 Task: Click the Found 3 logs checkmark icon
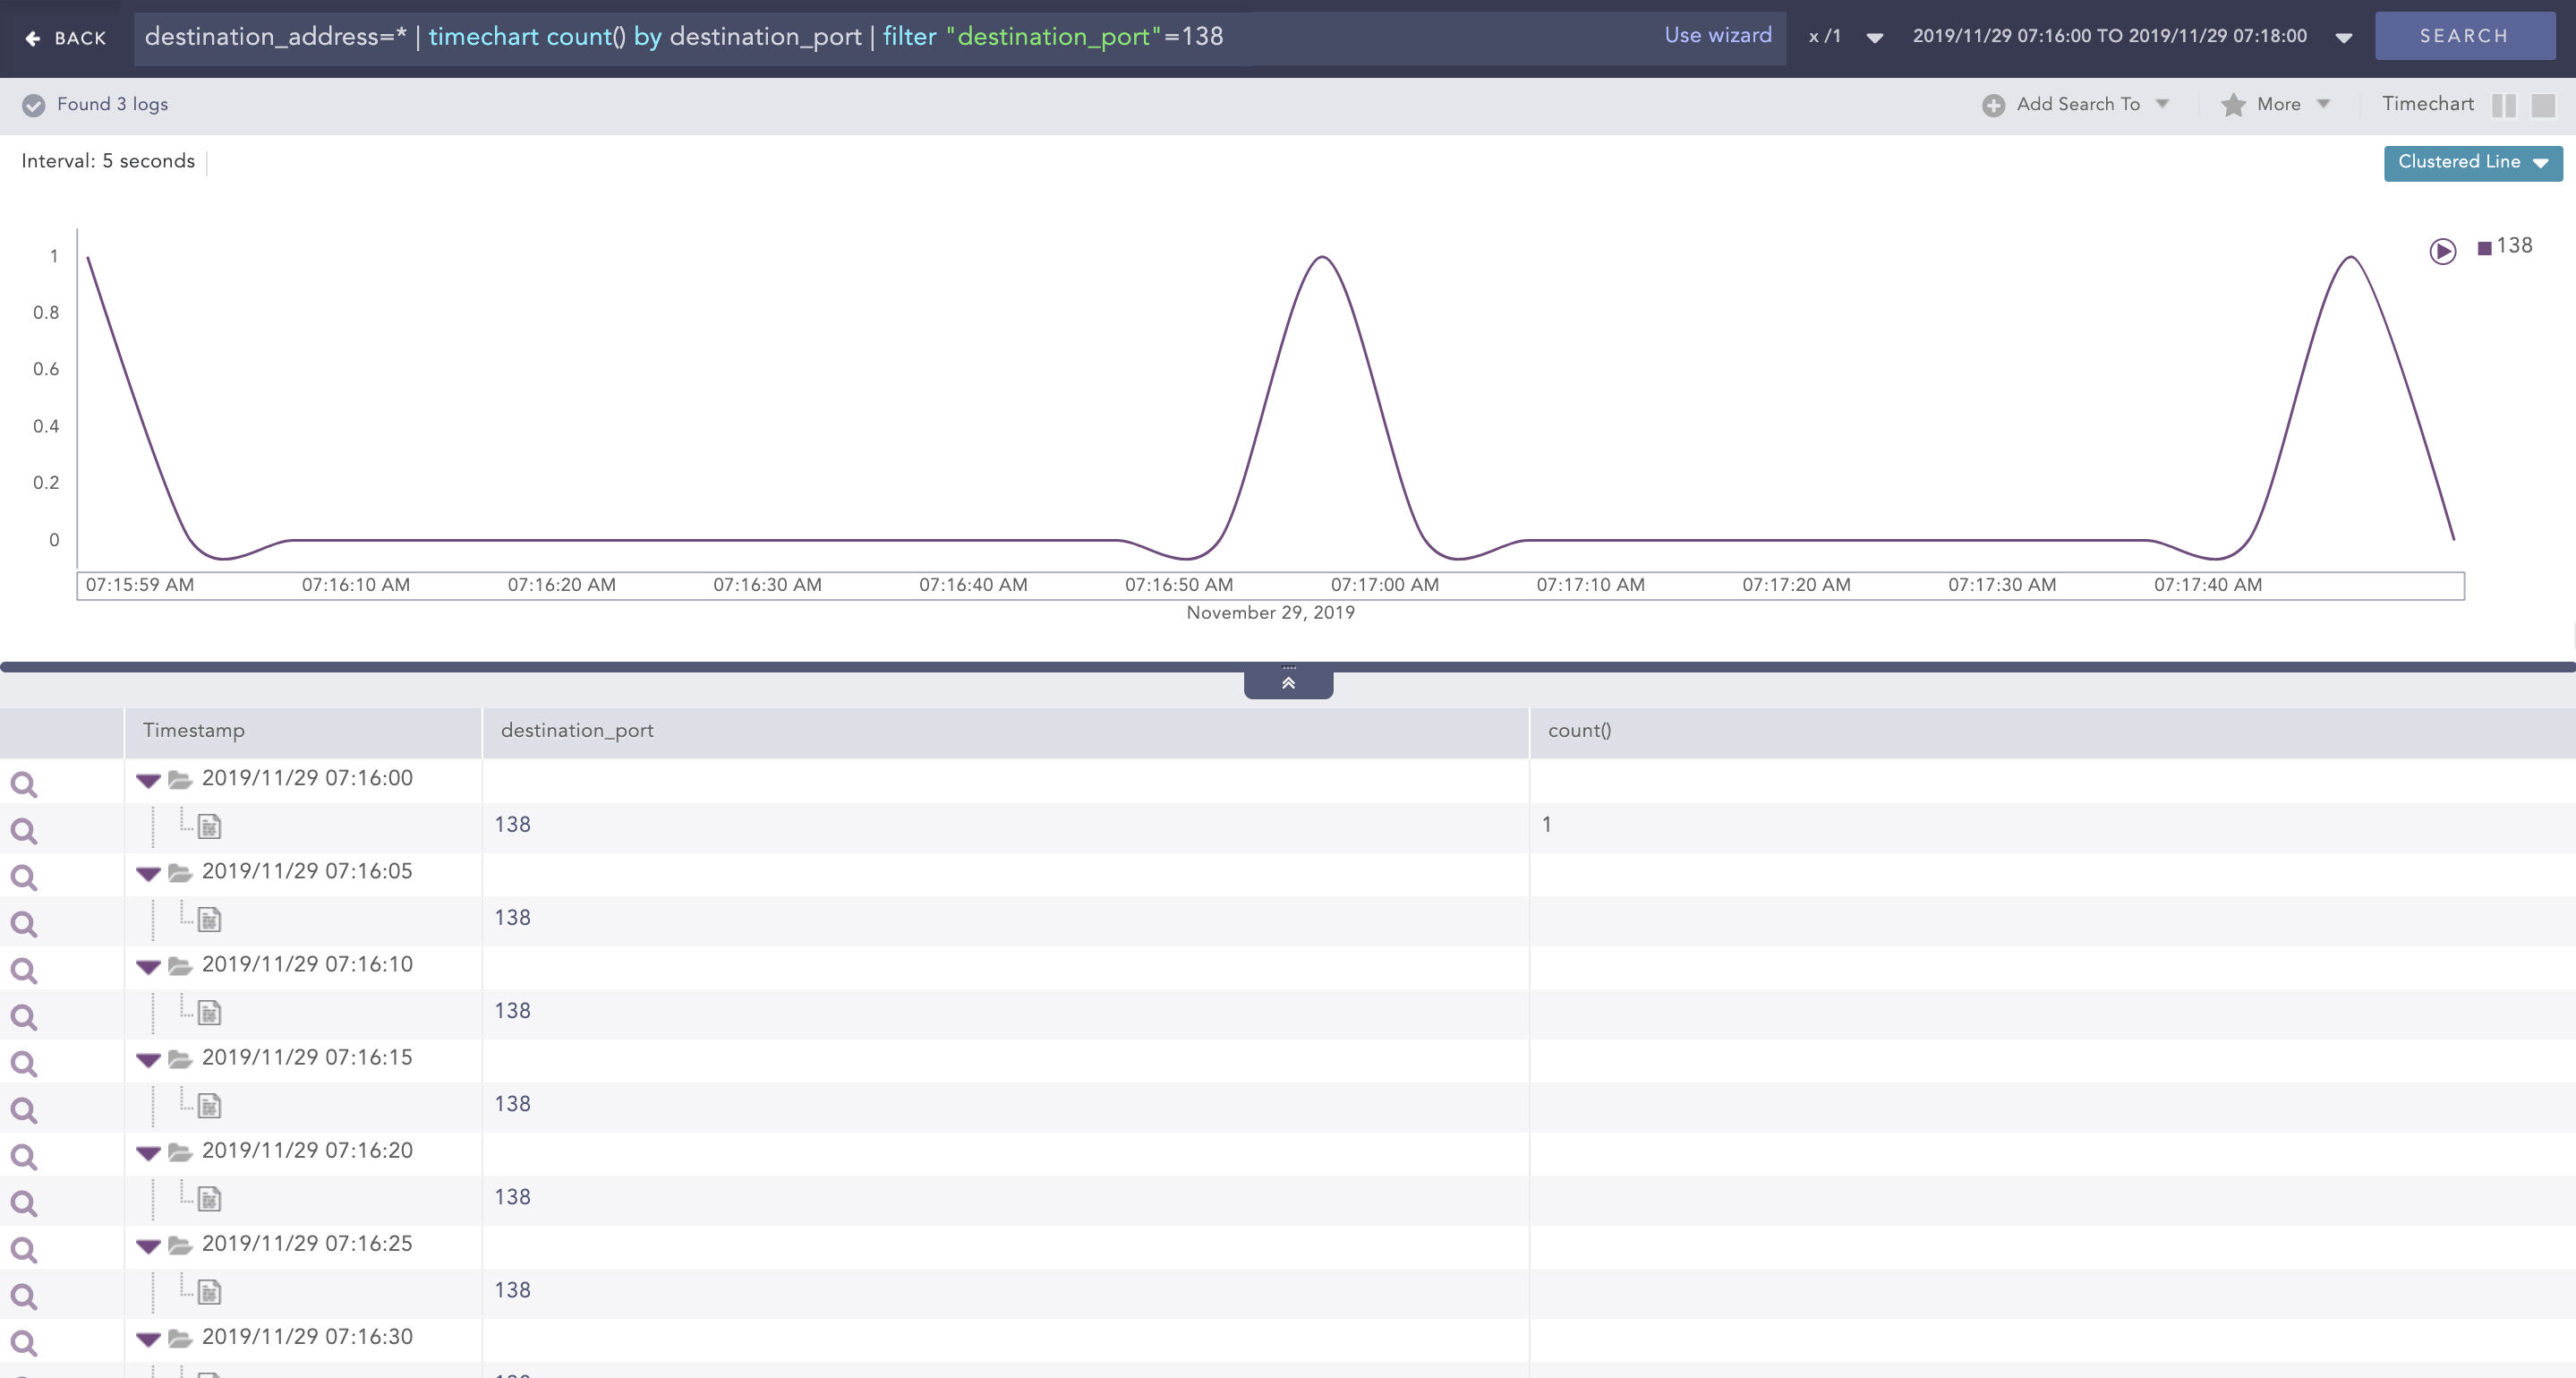[33, 104]
